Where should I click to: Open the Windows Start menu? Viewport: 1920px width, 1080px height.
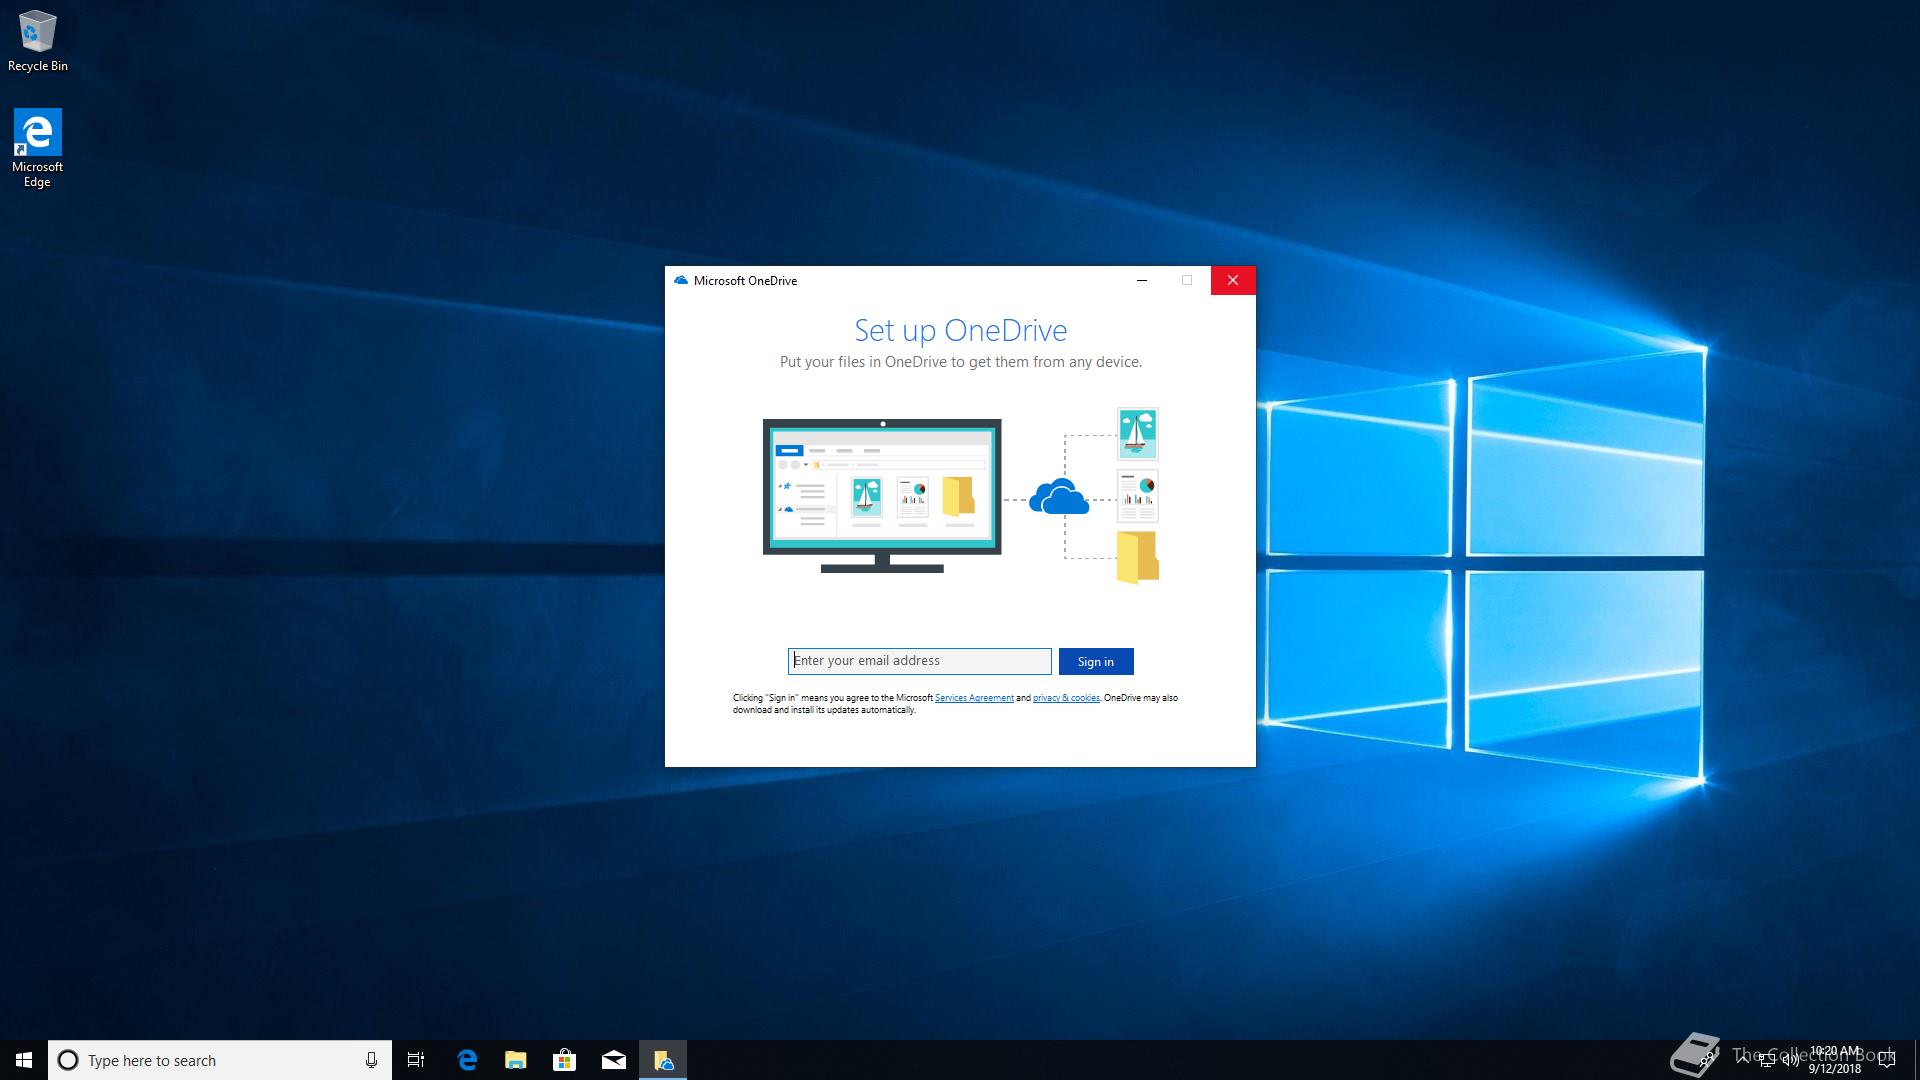[x=24, y=1060]
